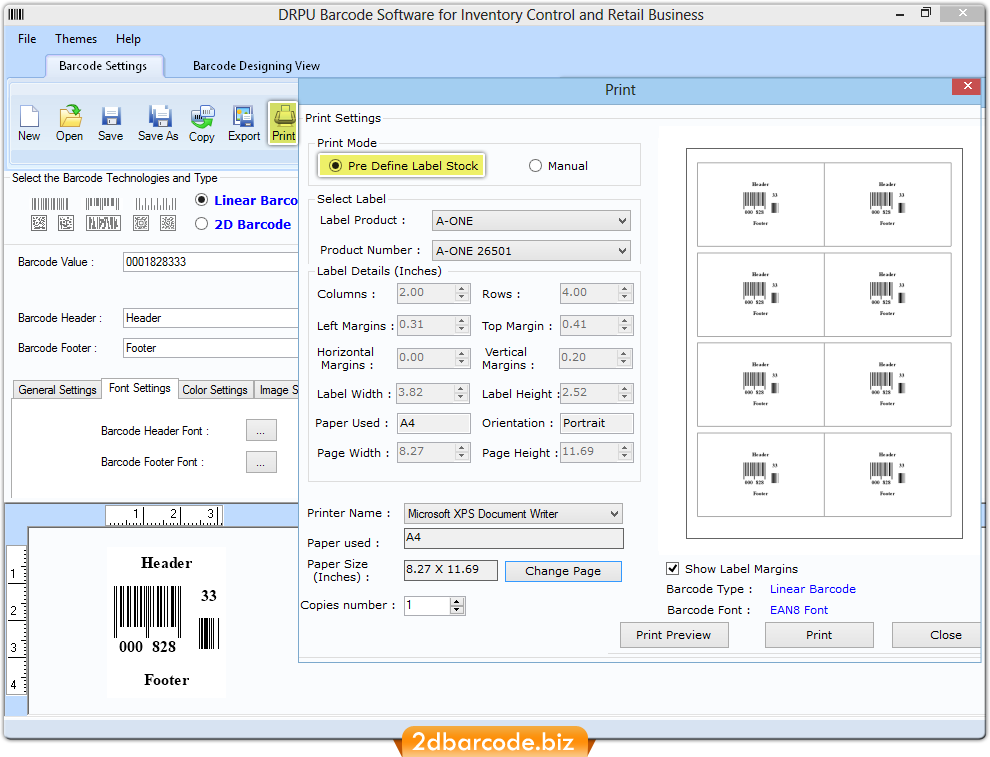This screenshot has height=757, width=990.
Task: Select the first linear barcode sample icon
Action: [x=50, y=204]
